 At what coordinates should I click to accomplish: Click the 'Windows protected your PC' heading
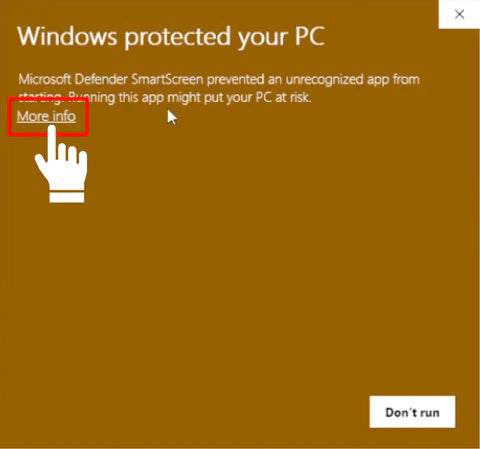point(171,36)
